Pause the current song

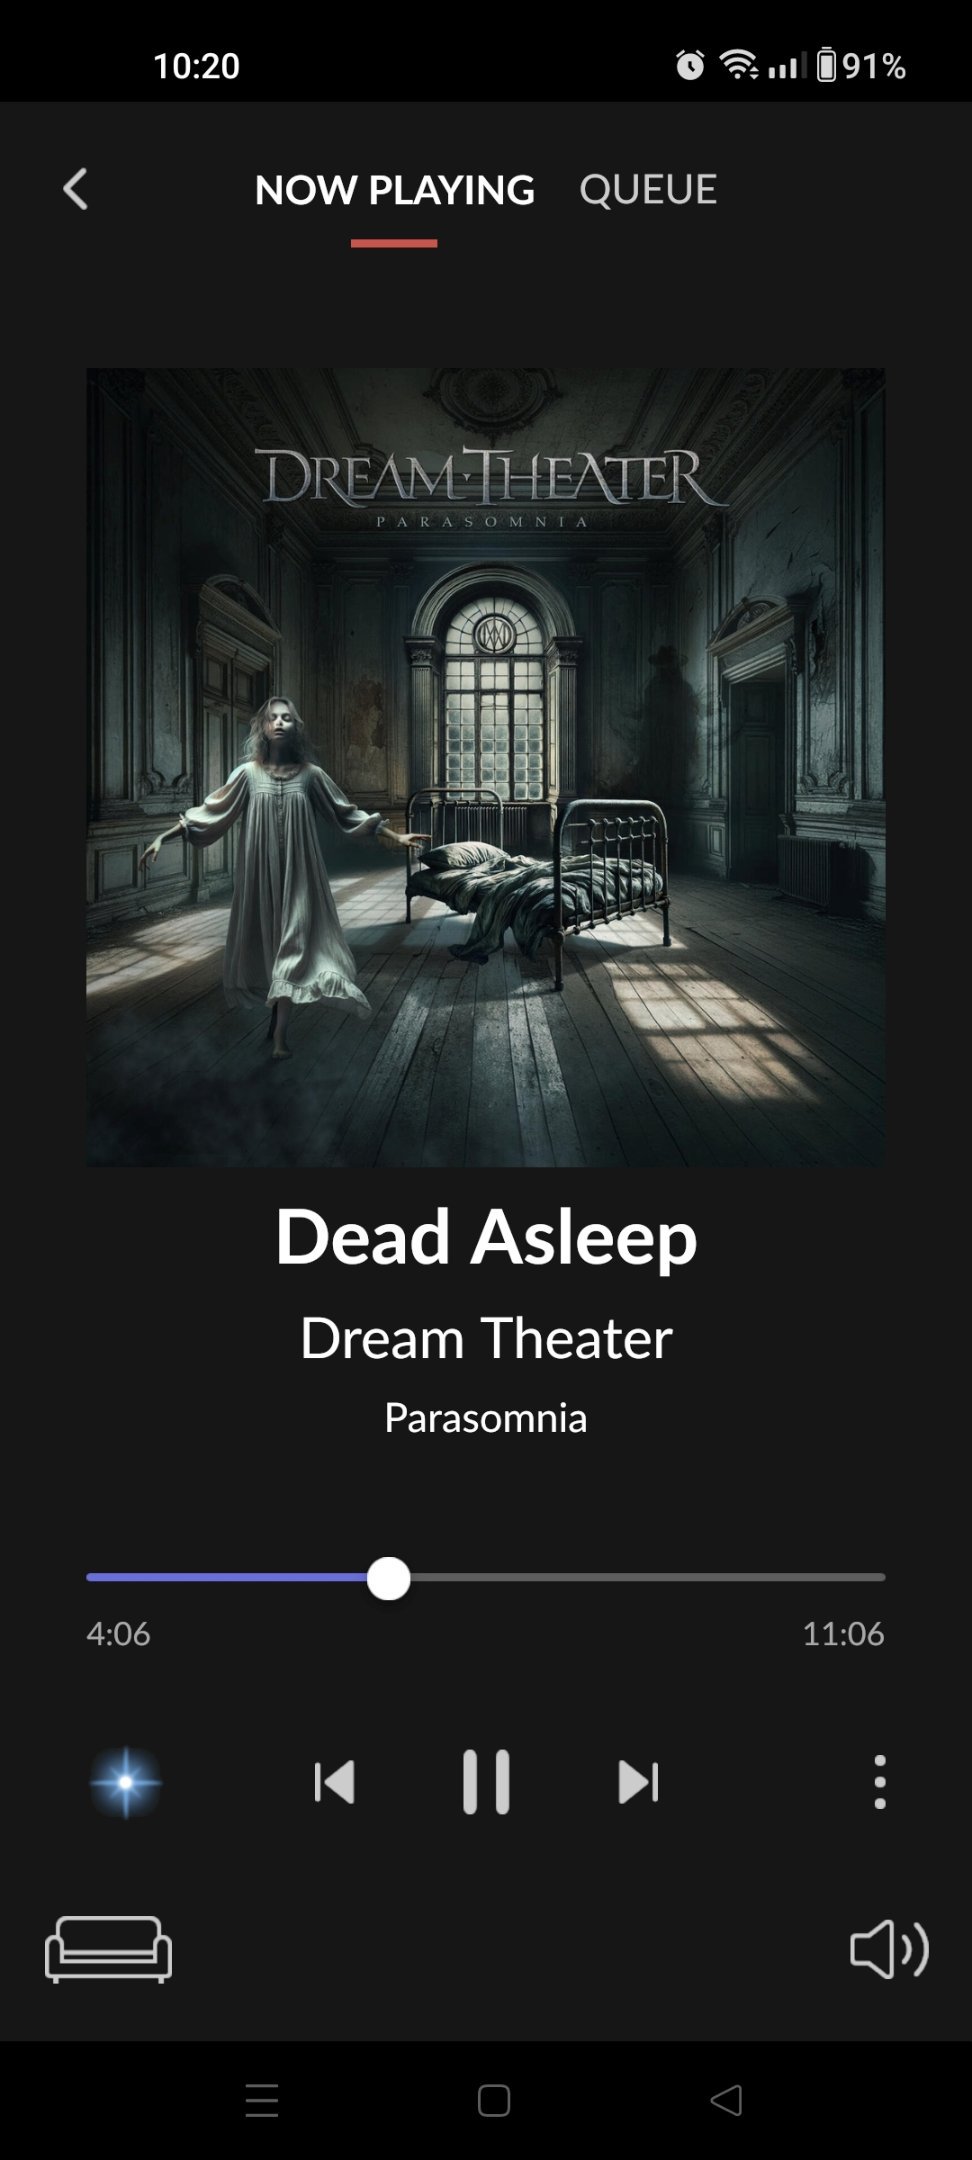[x=486, y=1782]
